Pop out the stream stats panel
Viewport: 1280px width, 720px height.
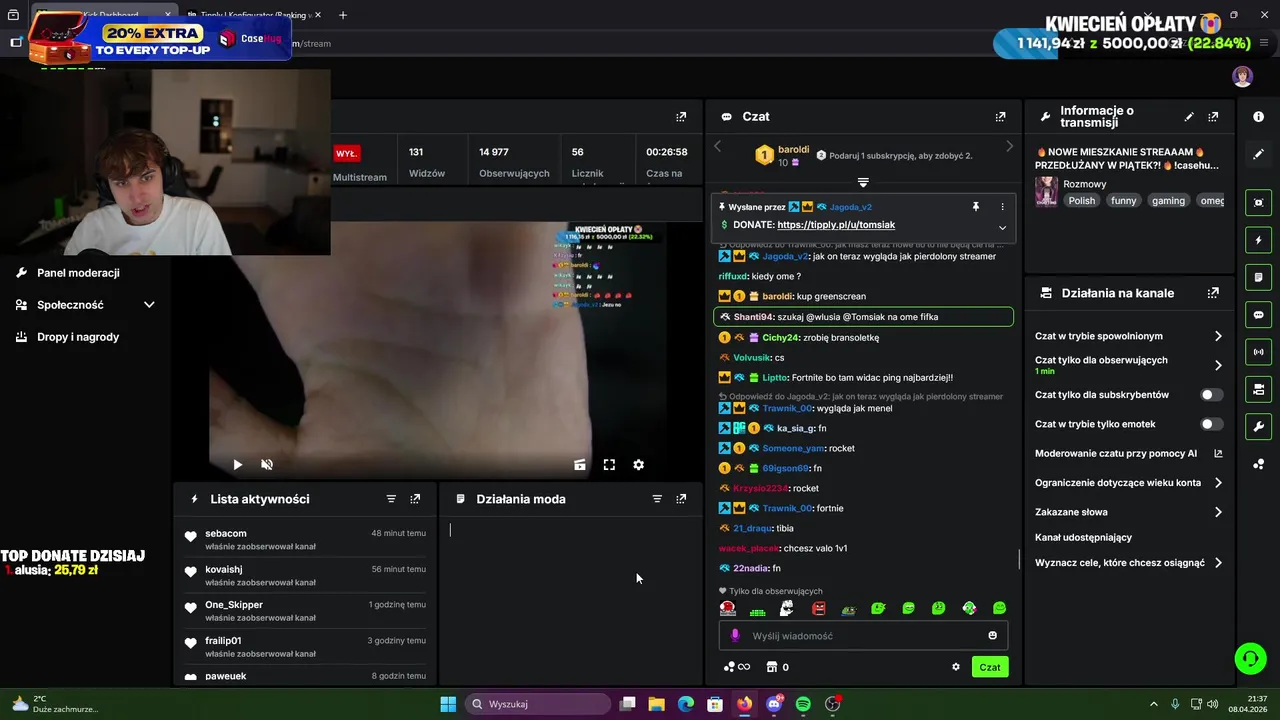[x=681, y=117]
